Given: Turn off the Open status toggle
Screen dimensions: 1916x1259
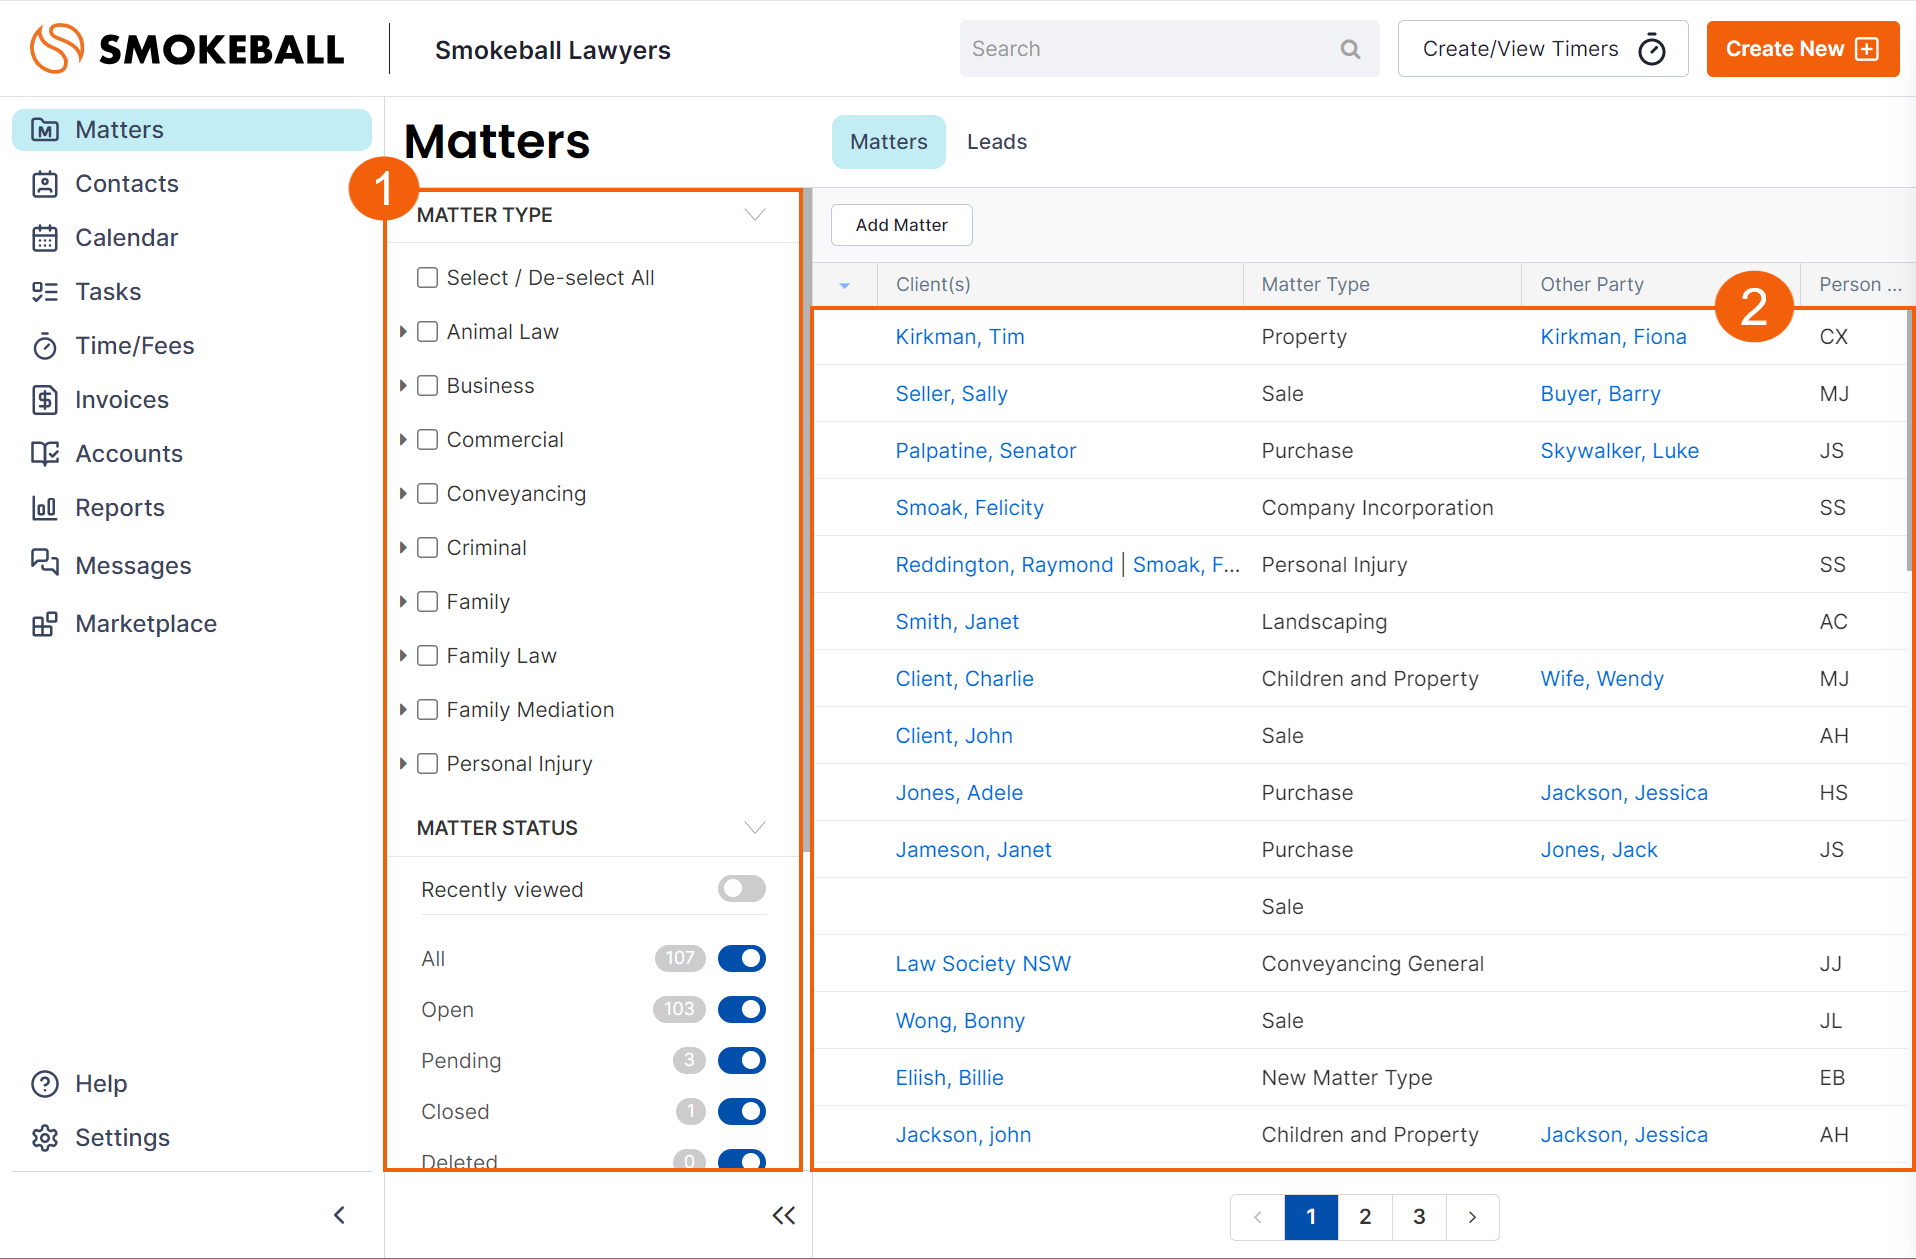Looking at the screenshot, I should (x=742, y=1009).
